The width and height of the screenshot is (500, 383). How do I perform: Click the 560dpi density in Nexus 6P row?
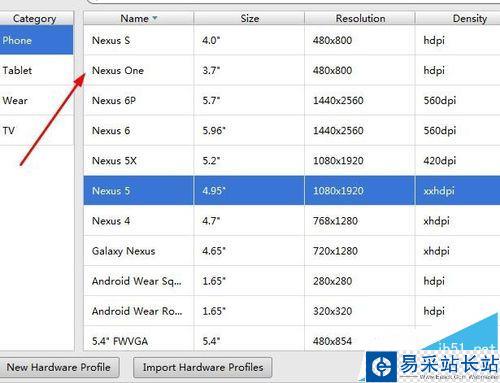click(458, 100)
